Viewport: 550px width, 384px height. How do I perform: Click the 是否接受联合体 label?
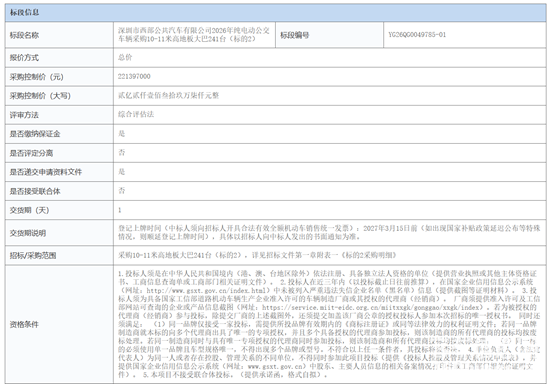point(35,191)
